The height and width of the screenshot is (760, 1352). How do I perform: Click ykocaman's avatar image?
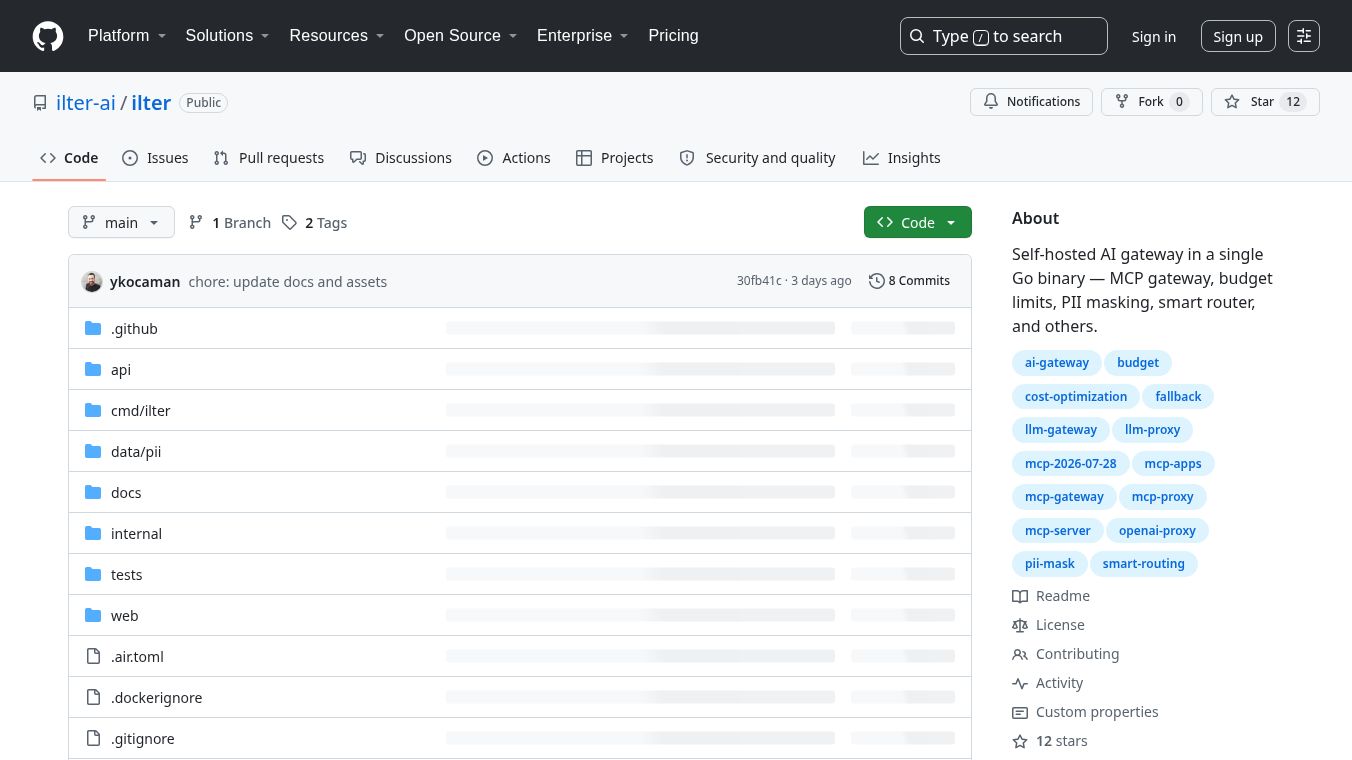tap(92, 282)
